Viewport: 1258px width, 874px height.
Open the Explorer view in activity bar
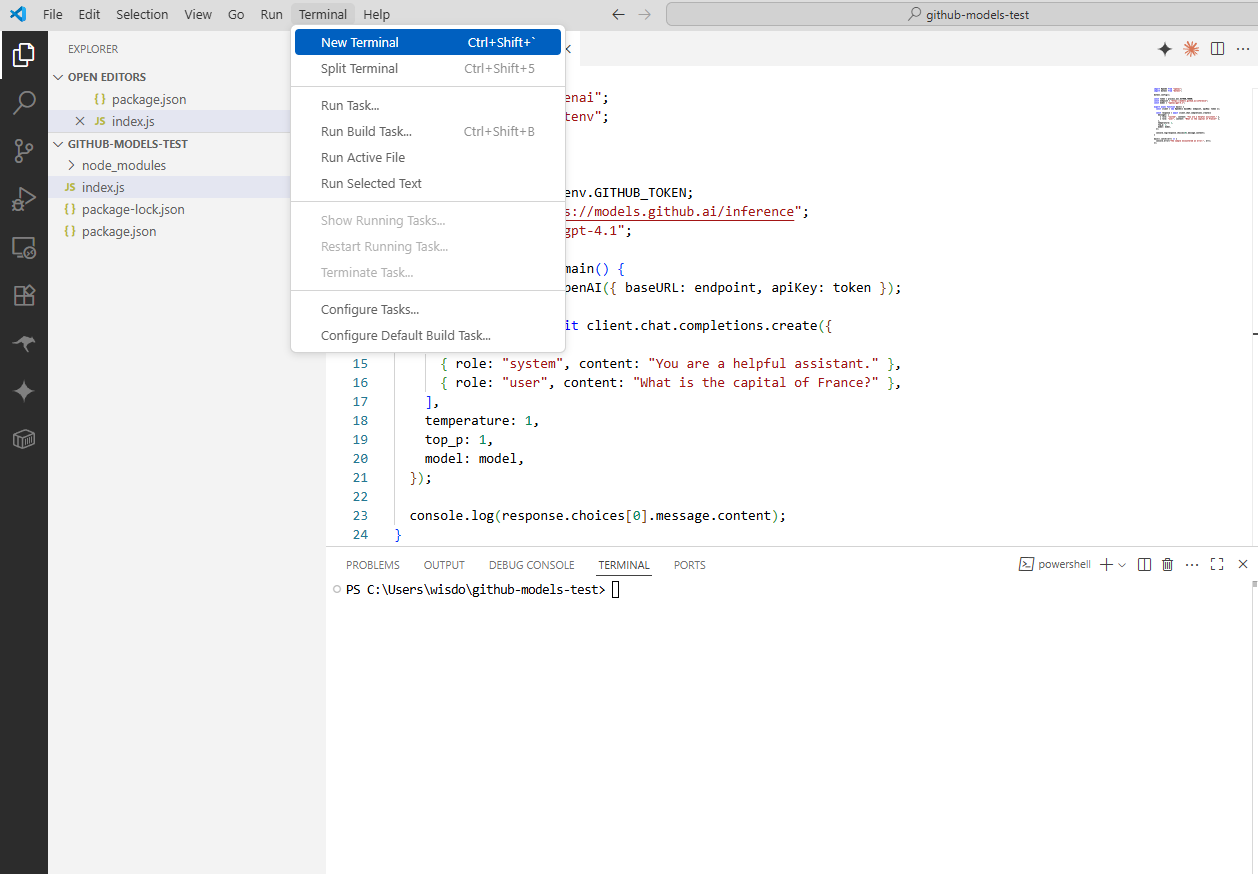click(x=24, y=55)
